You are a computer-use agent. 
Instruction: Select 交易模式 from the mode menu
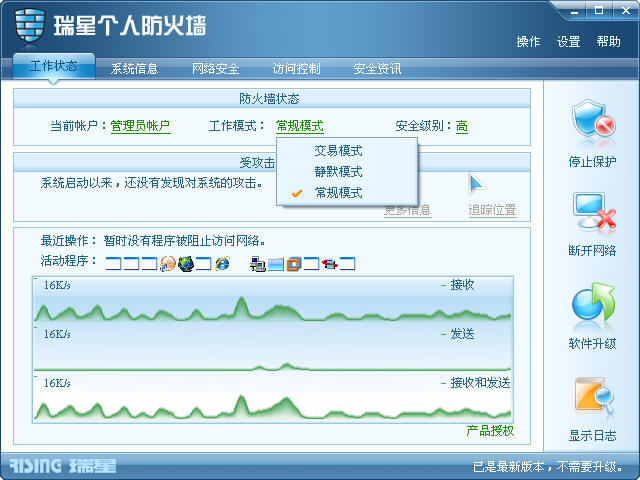coord(347,151)
